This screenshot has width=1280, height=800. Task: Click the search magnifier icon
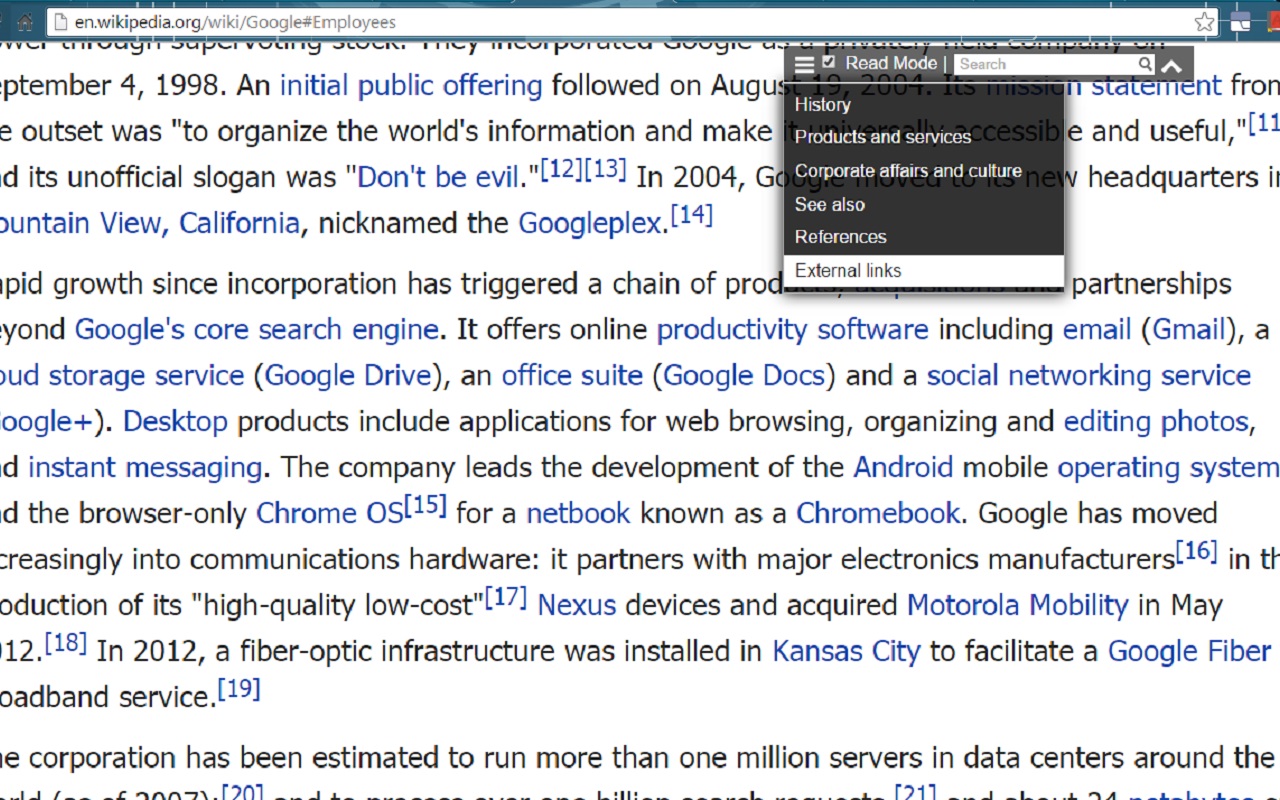1145,64
